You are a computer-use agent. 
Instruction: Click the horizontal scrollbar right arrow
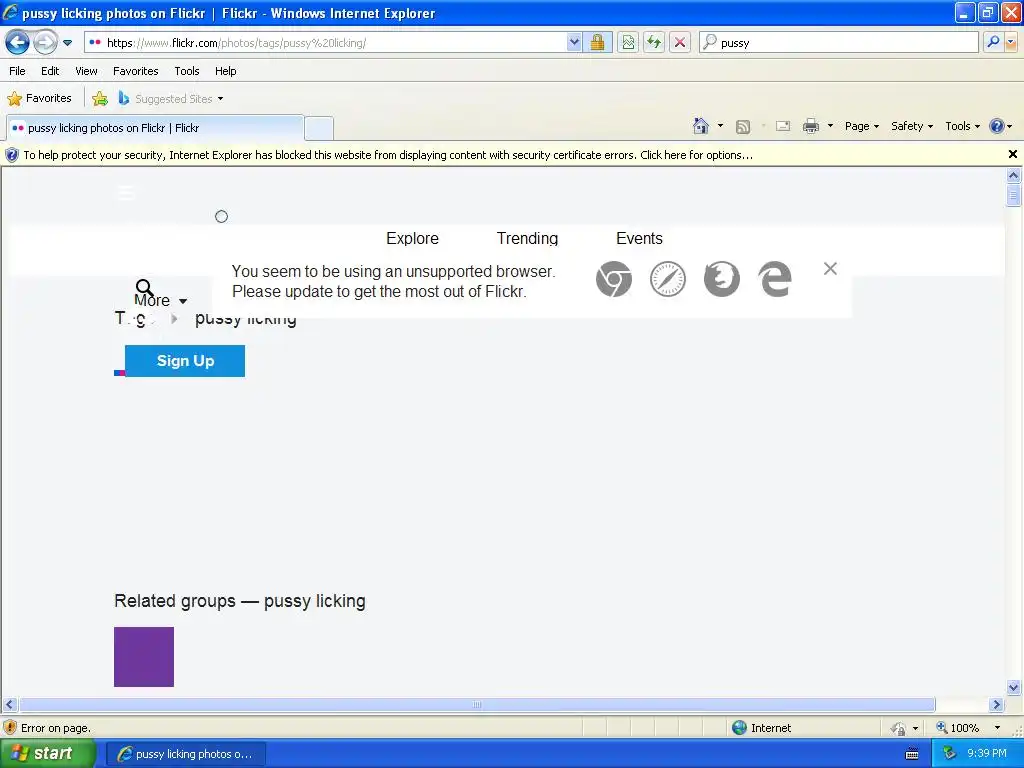pyautogui.click(x=996, y=705)
